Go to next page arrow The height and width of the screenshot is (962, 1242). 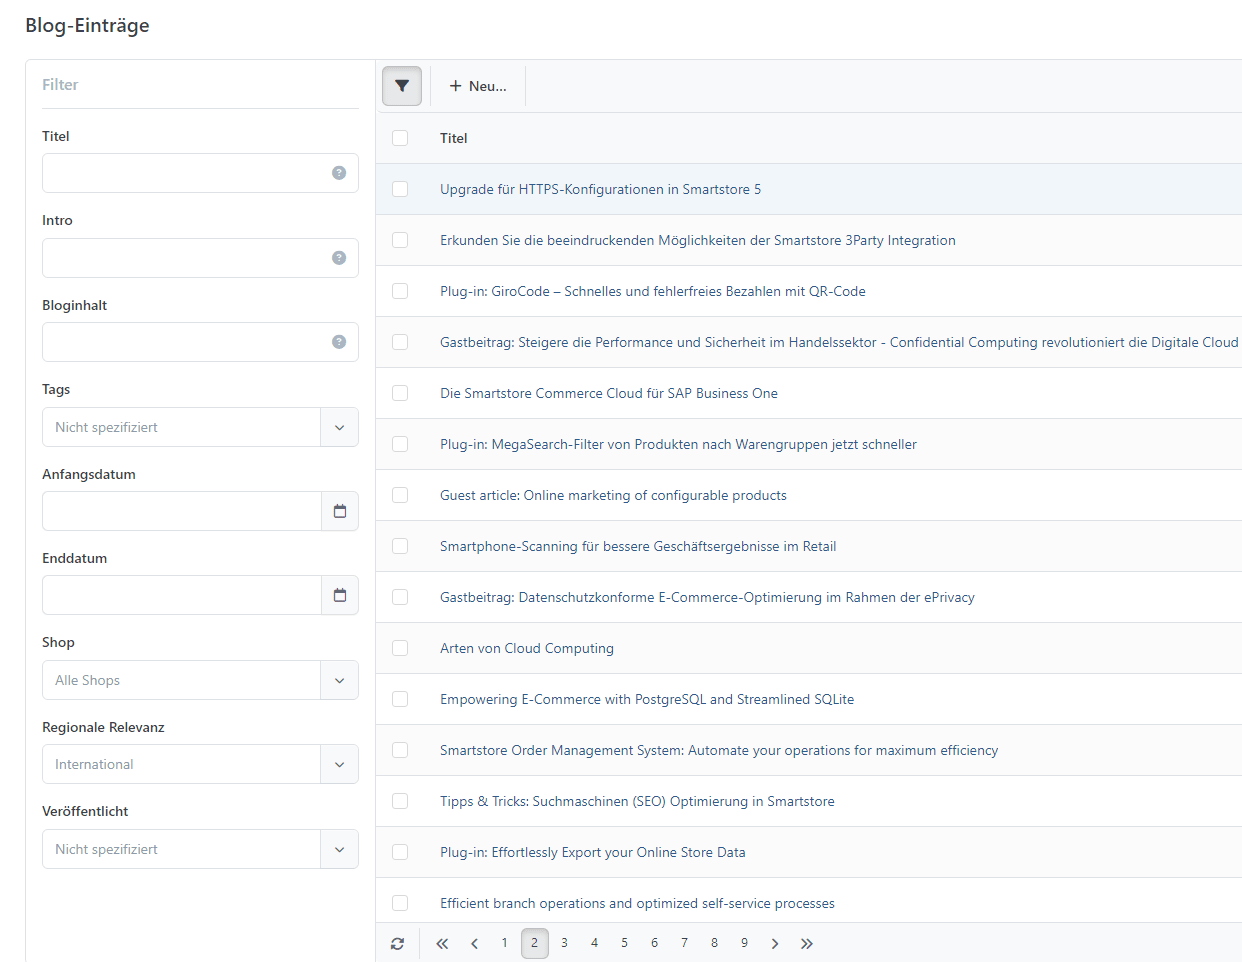[x=775, y=943]
